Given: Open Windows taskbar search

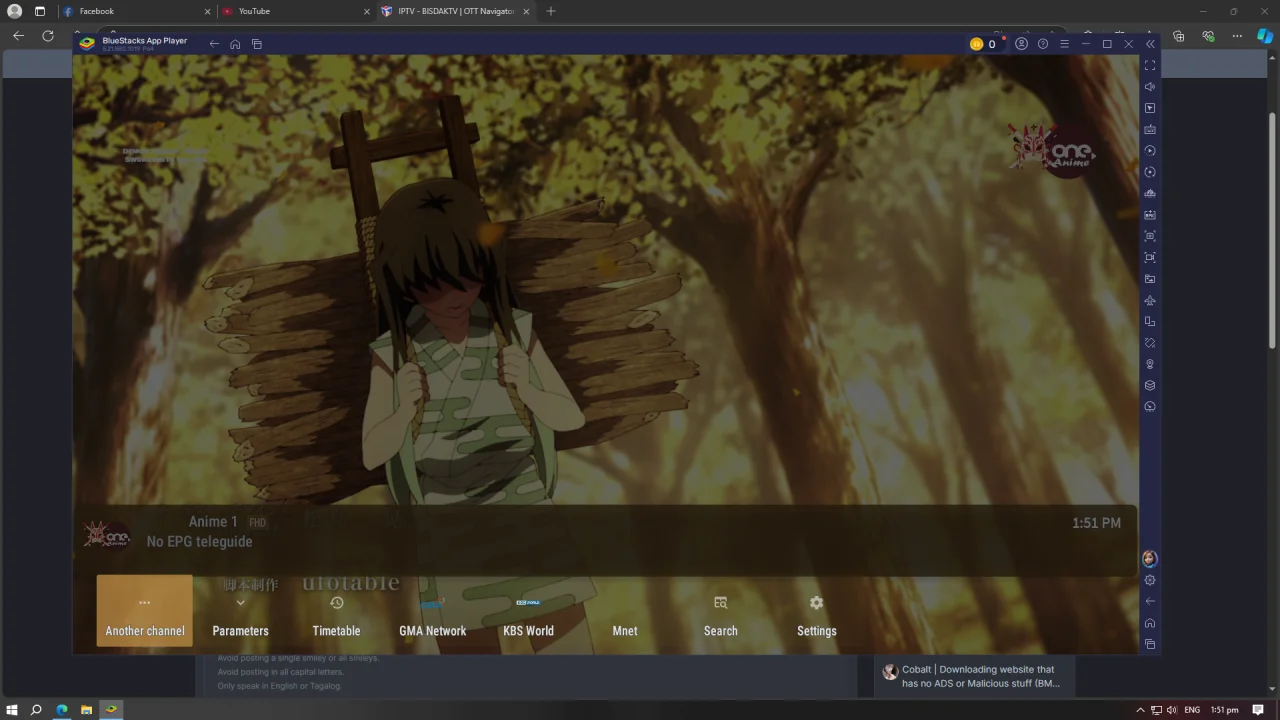Looking at the screenshot, I should tap(36, 710).
